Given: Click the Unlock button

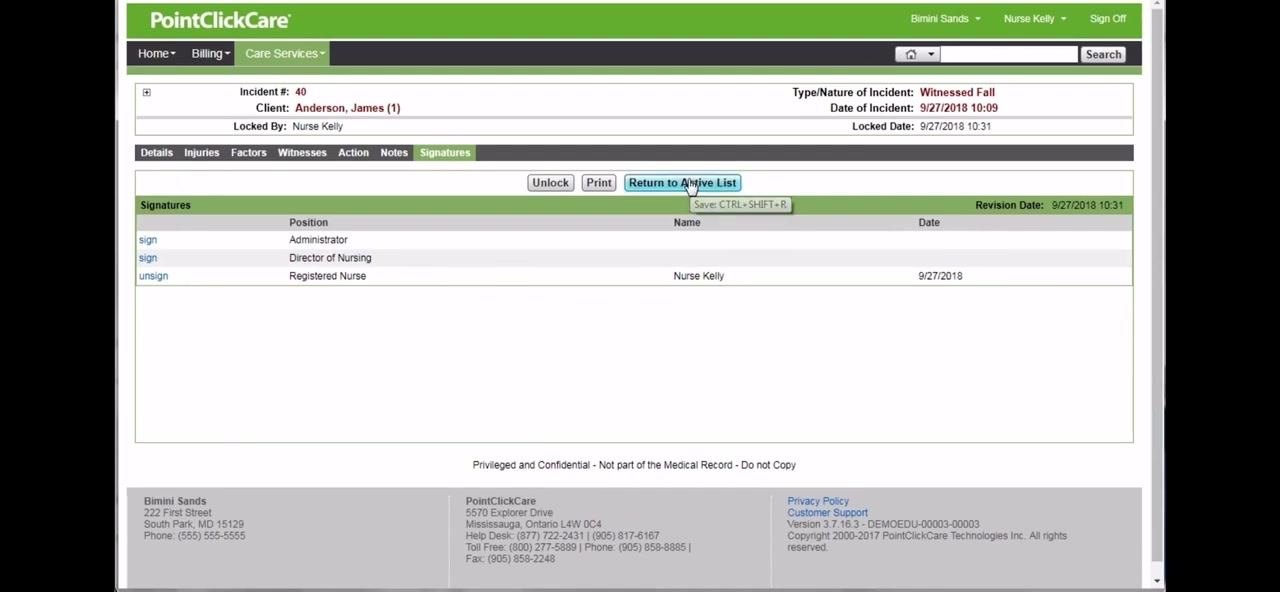Looking at the screenshot, I should click(550, 183).
